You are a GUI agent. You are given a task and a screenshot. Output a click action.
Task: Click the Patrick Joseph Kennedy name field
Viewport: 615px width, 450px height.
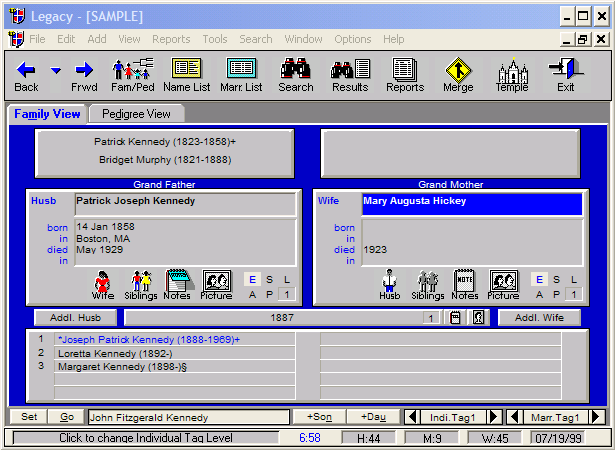[x=186, y=204]
